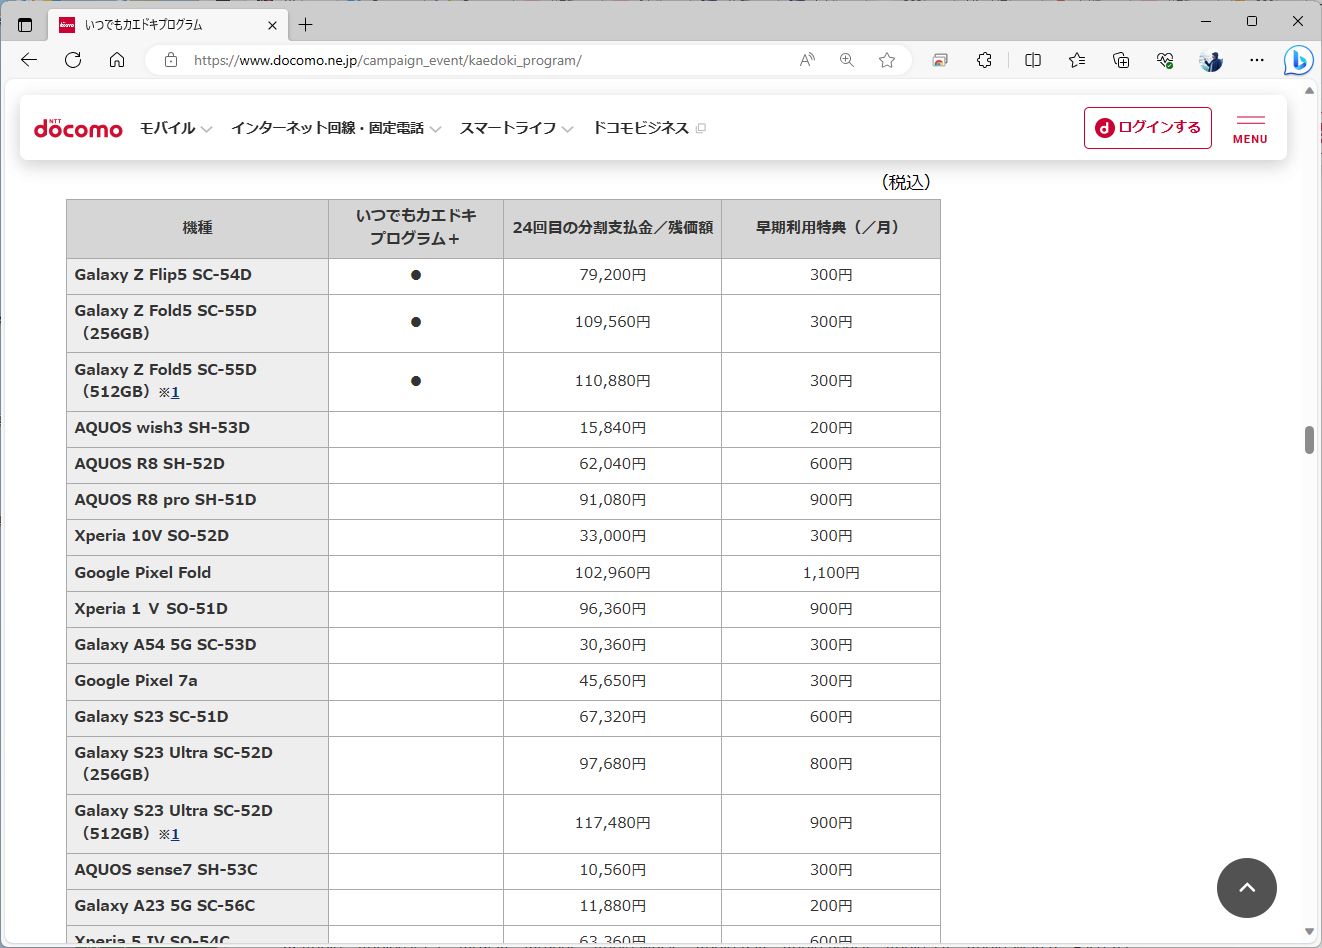The height and width of the screenshot is (948, 1322).
Task: Open the Extensions menu
Action: [984, 61]
